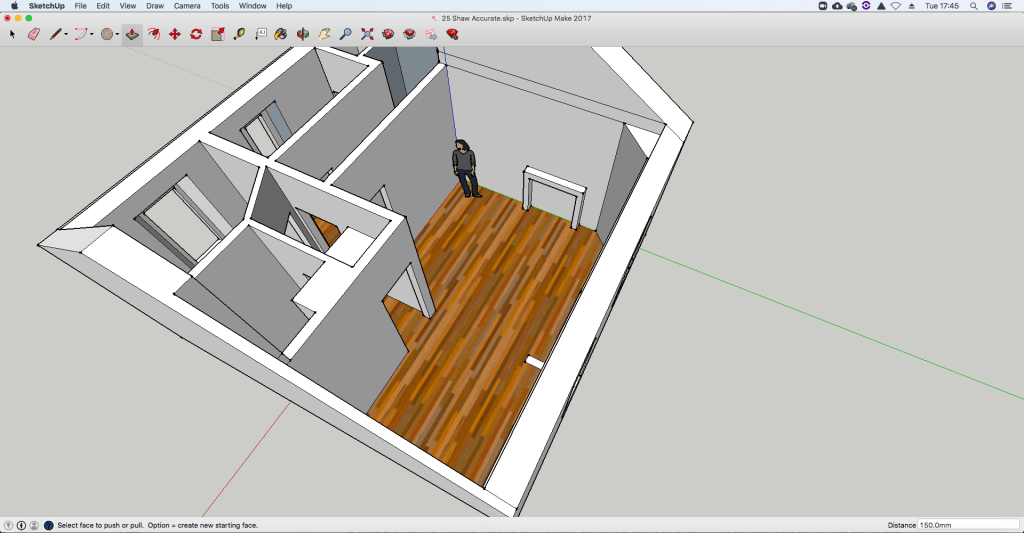
Task: Open macOS Spotlight search
Action: 973,6
